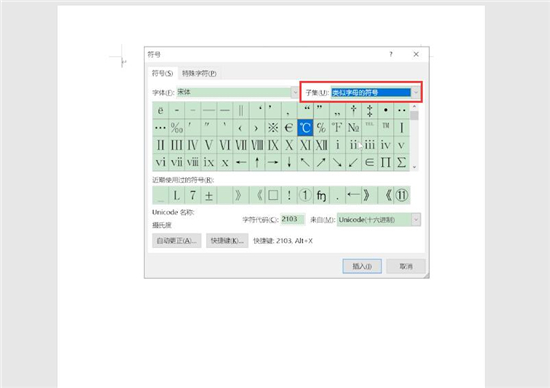Pick the № numero sign symbol
The height and width of the screenshot is (388, 550).
[353, 128]
